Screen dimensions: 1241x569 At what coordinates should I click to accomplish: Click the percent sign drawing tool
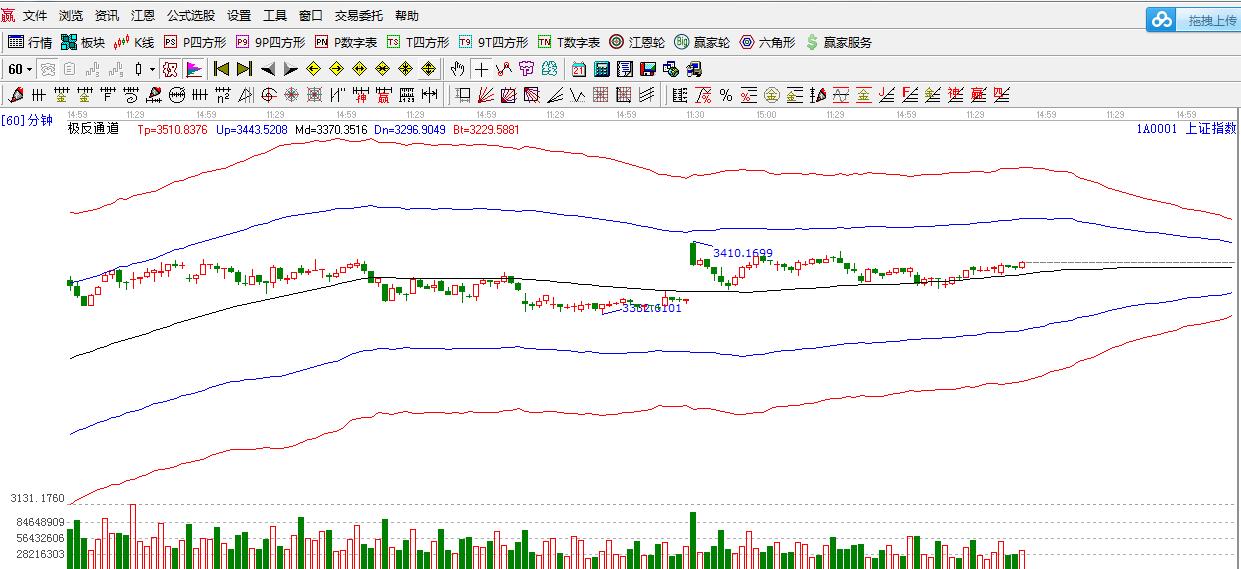point(726,95)
